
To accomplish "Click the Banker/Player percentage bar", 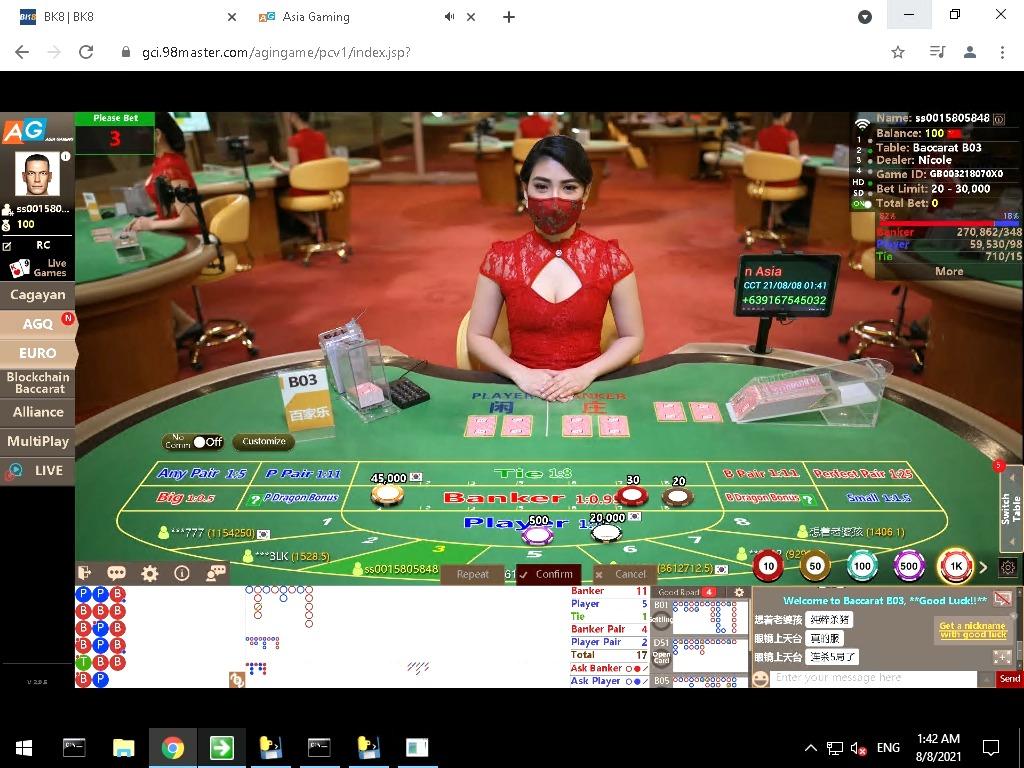I will pyautogui.click(x=947, y=223).
